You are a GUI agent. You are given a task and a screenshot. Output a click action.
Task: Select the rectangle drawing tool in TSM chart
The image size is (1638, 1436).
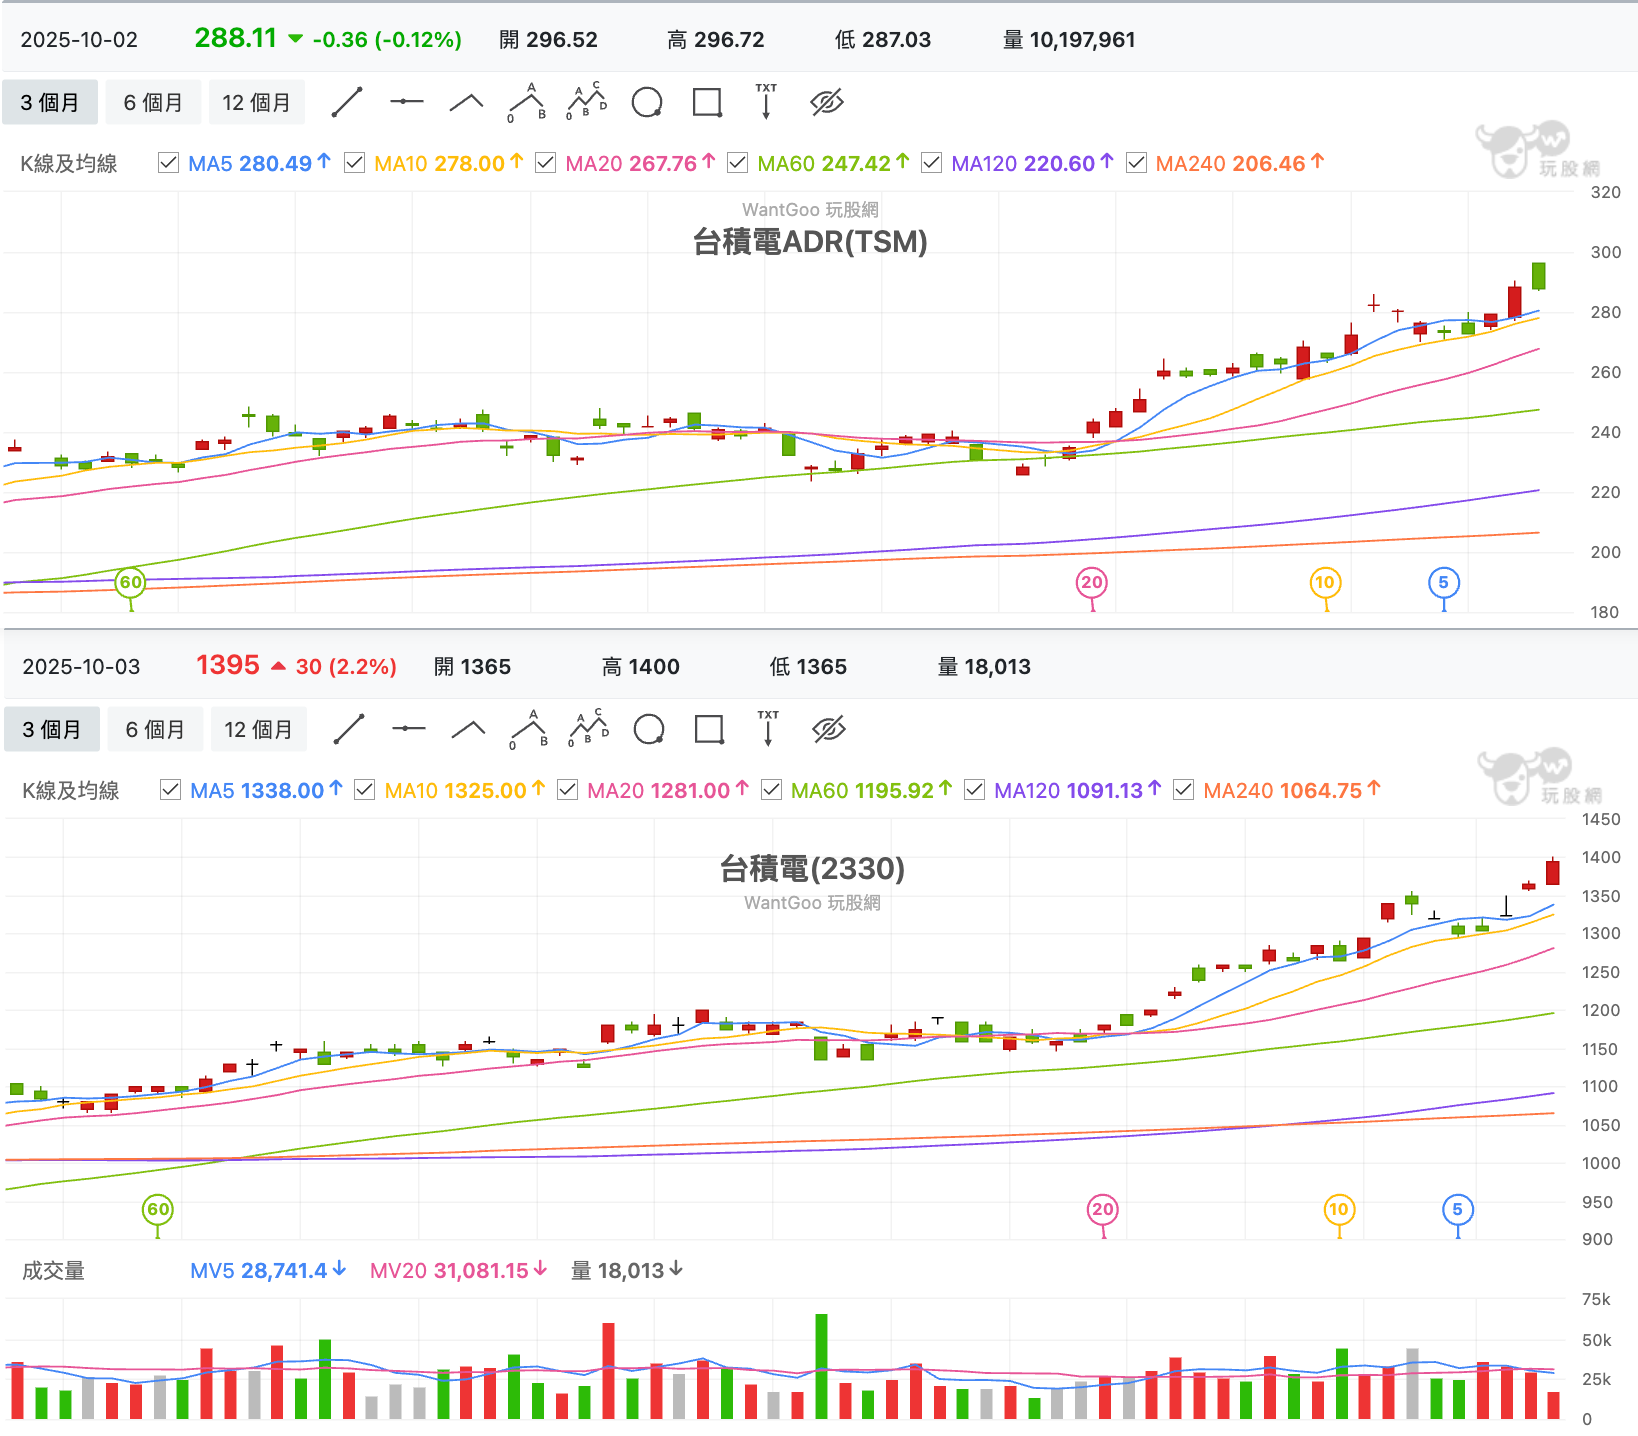point(707,102)
